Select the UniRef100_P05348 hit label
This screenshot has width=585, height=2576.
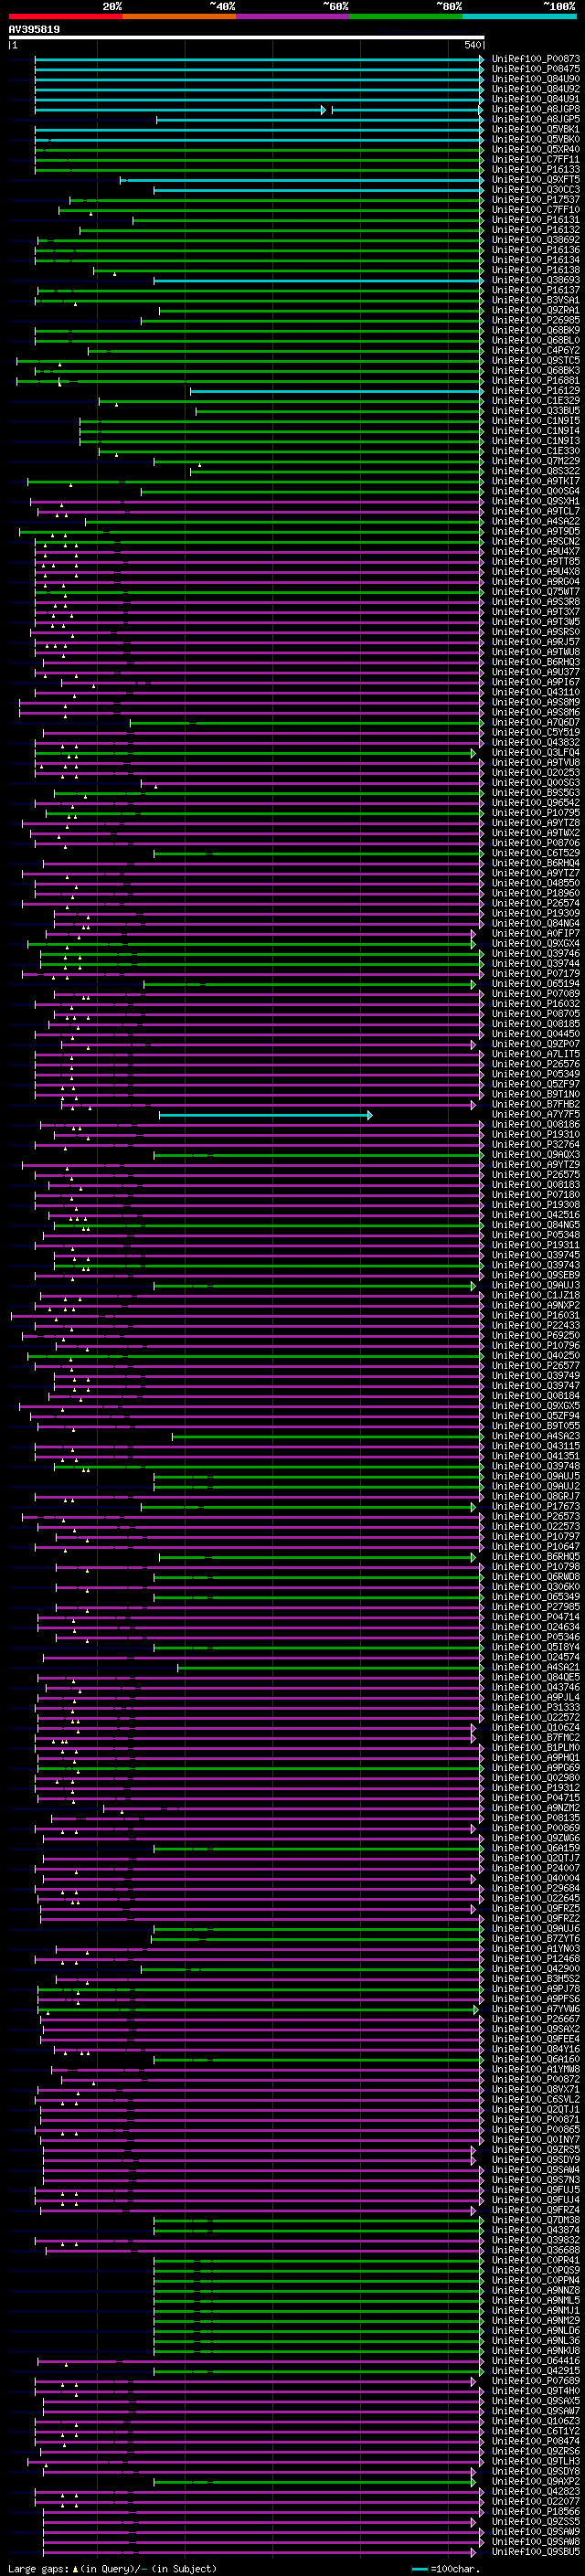coord(536,1235)
